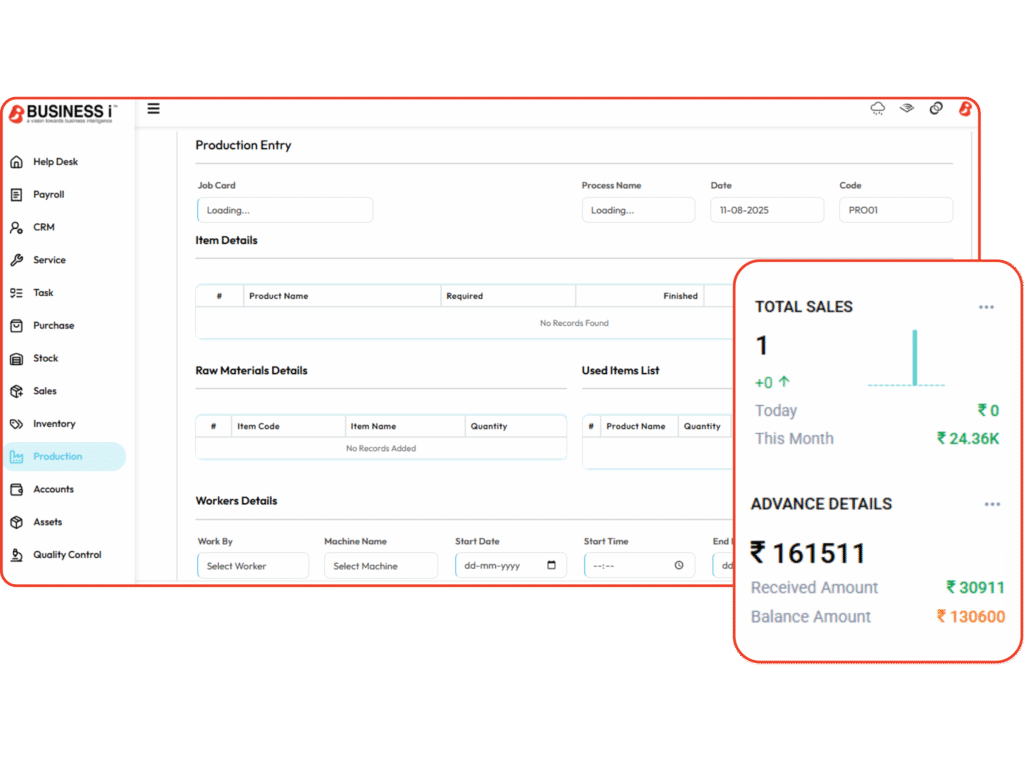Open the CRM sidebar item
The image size is (1024, 761).
point(44,228)
